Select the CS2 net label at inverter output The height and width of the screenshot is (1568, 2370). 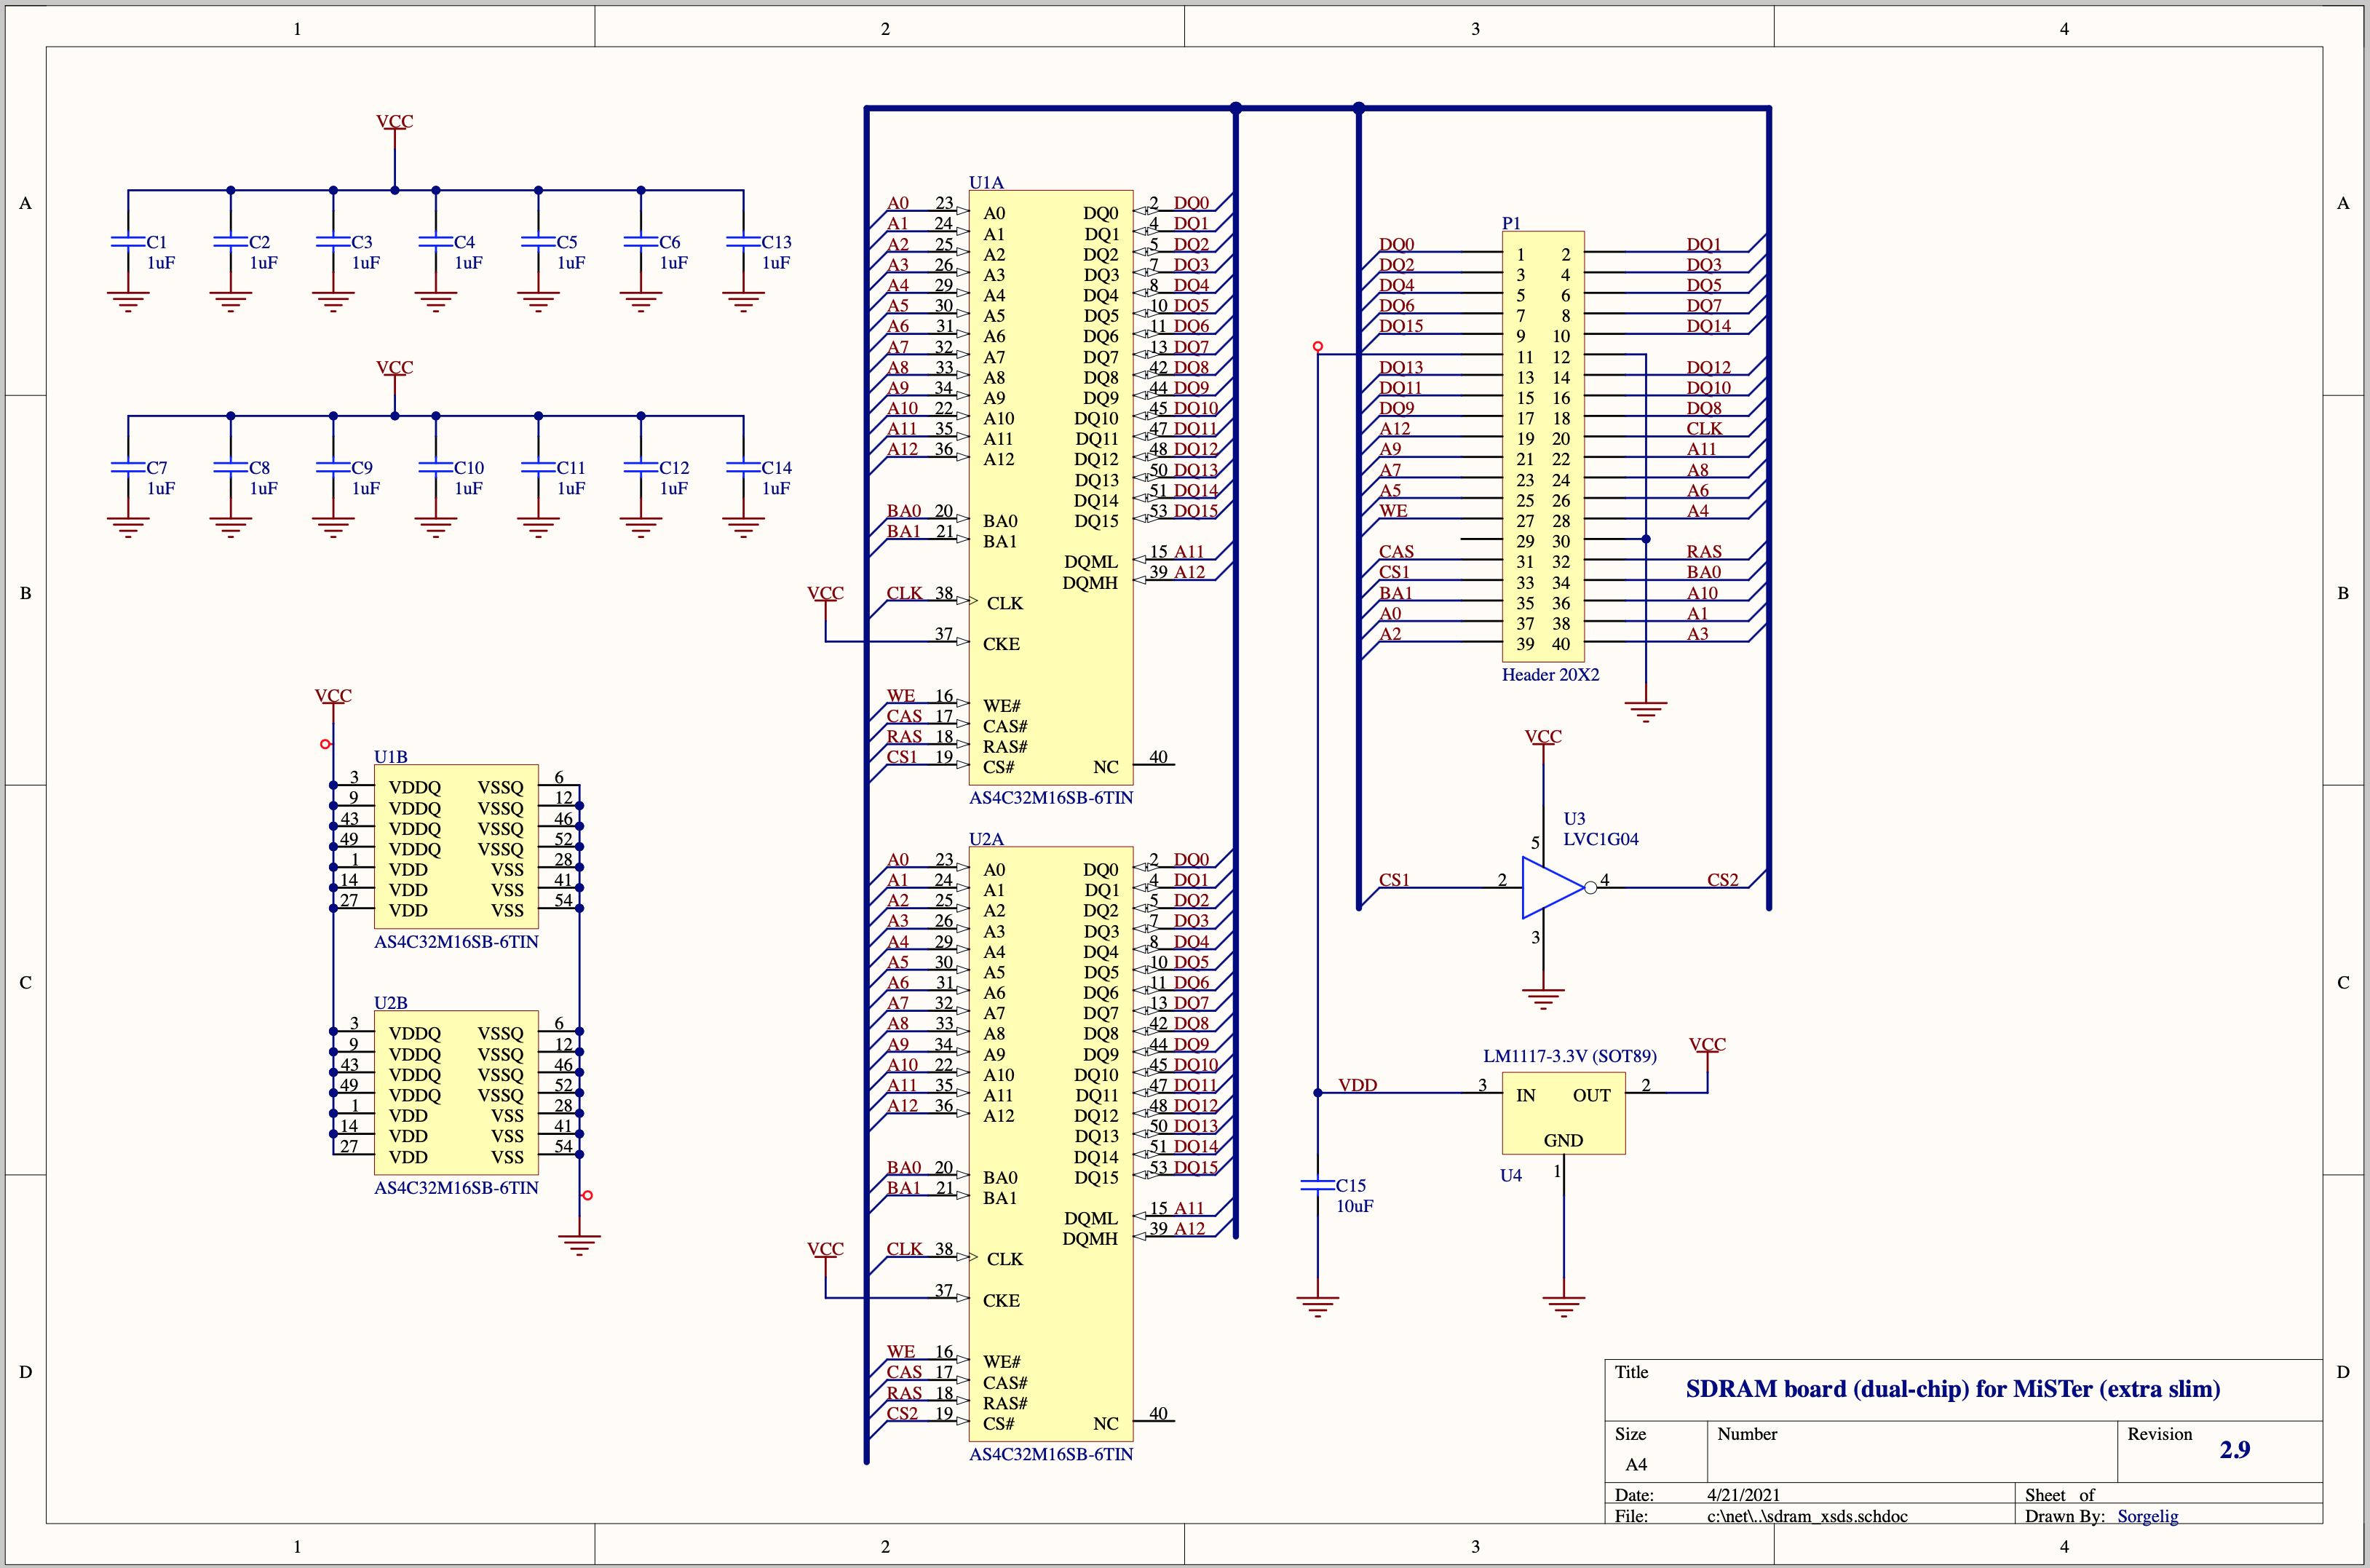click(x=1722, y=880)
